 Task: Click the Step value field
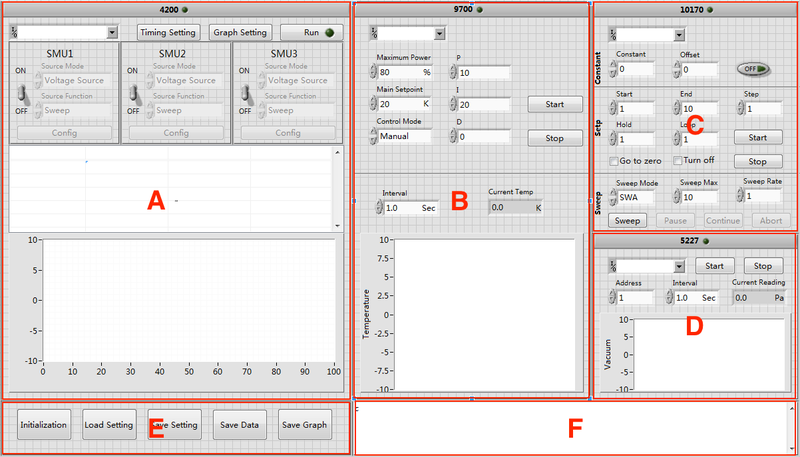763,109
